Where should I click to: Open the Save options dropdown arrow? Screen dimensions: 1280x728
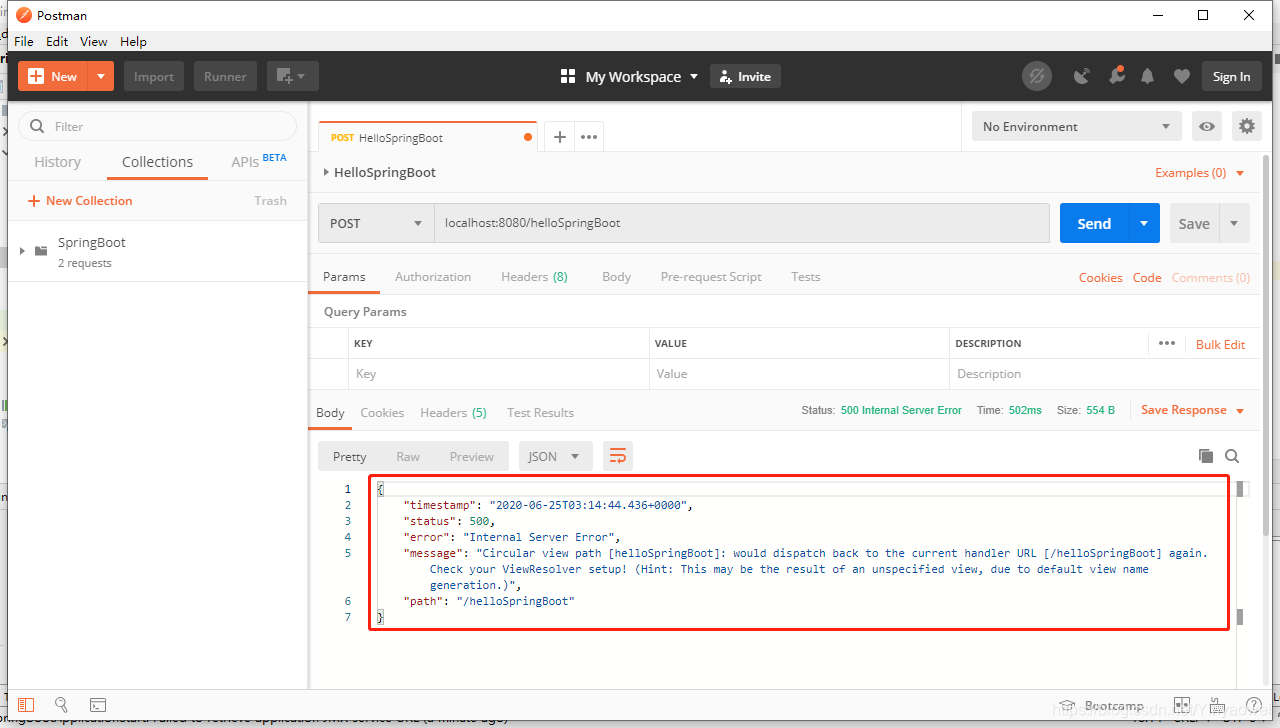click(1234, 223)
